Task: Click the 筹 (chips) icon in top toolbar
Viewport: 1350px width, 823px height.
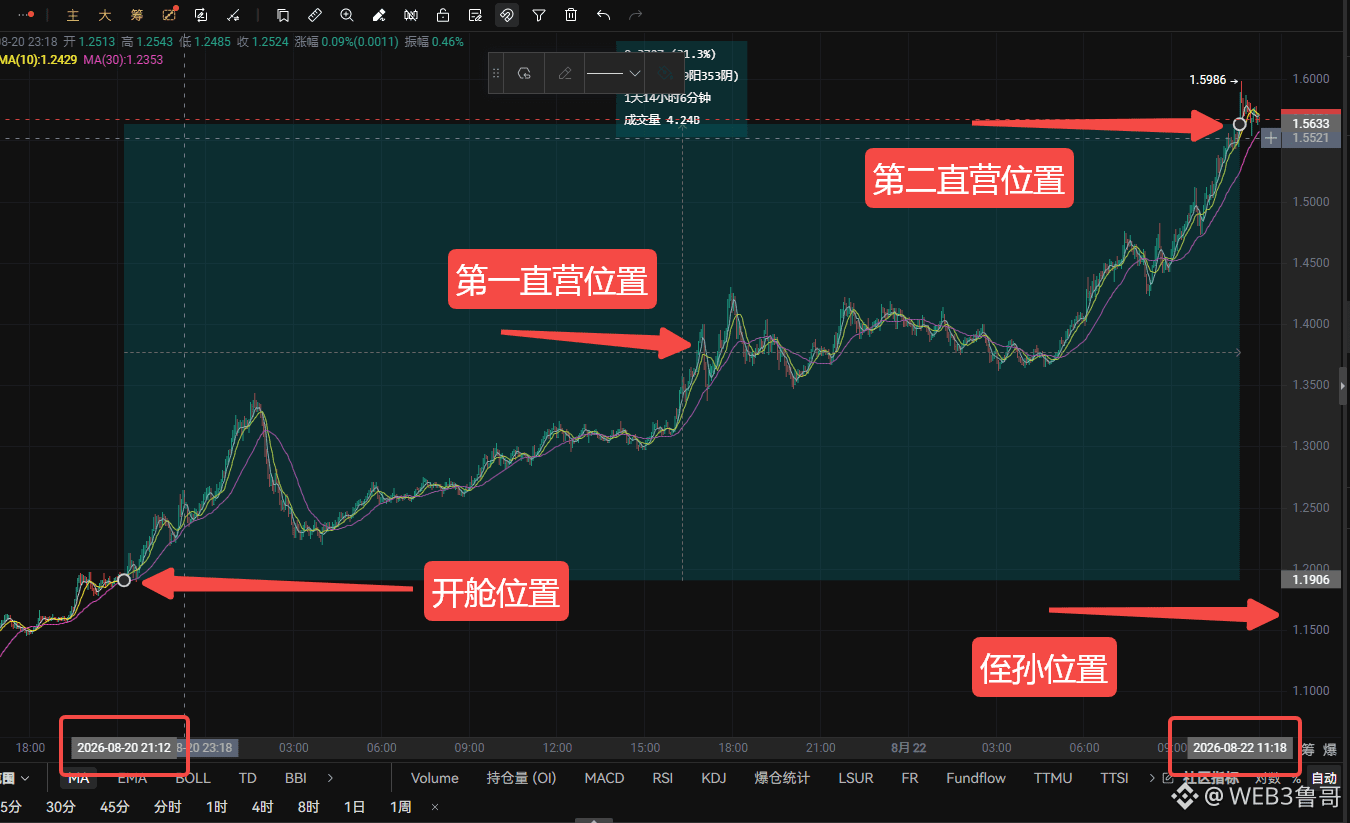Action: (x=136, y=15)
